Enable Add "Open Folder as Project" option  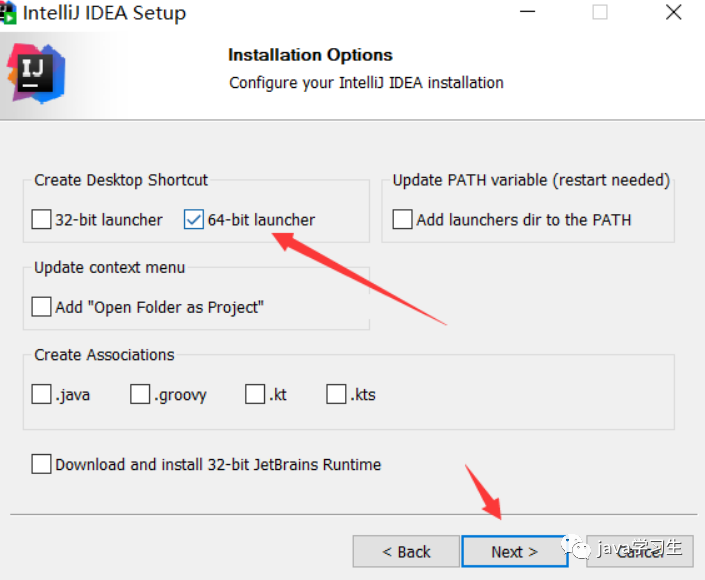click(41, 307)
